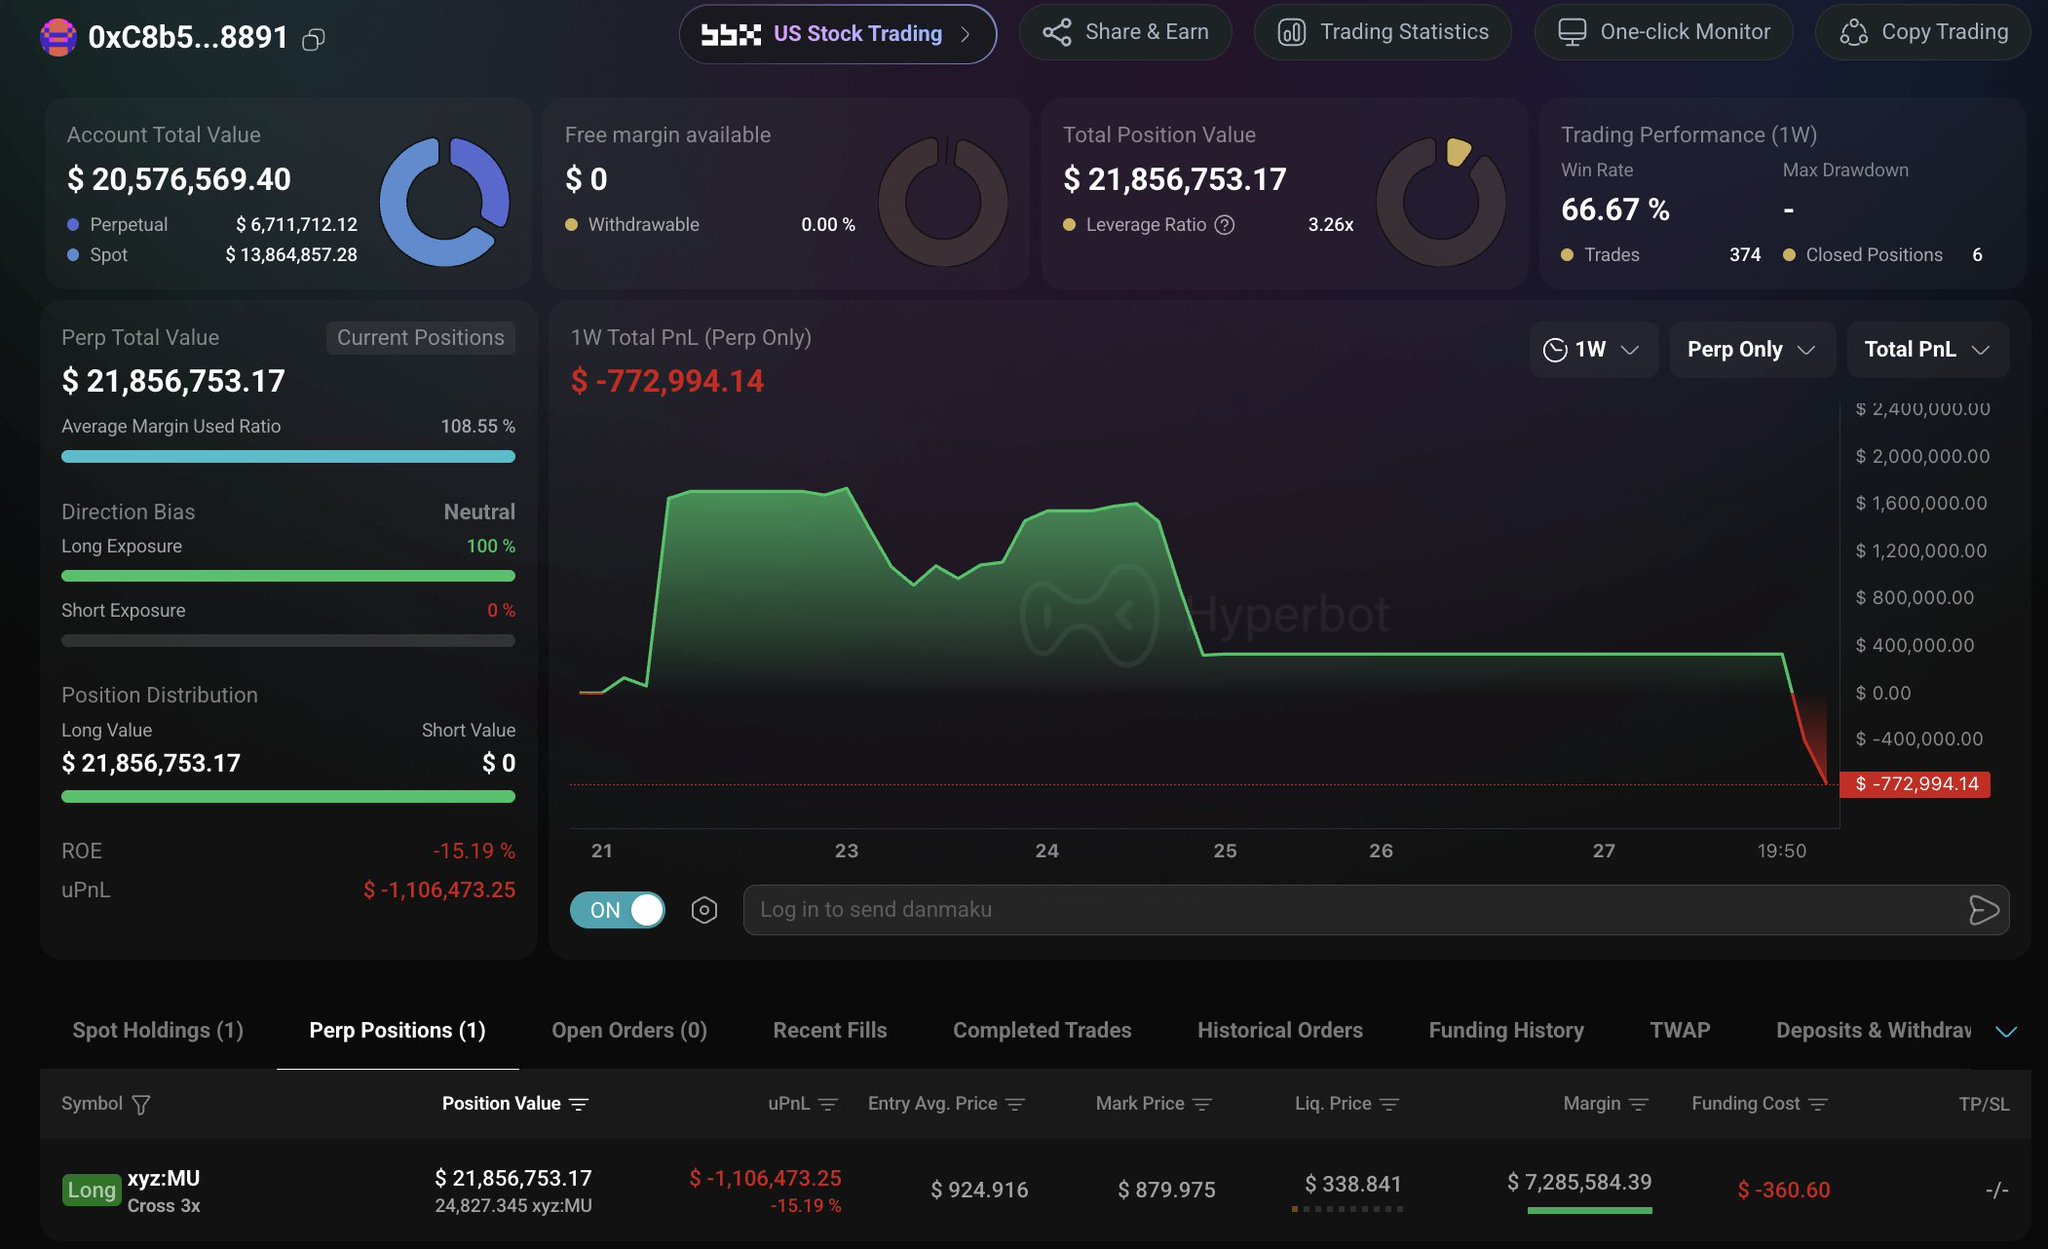Filter positions by Symbol funnel icon
Viewport: 2048px width, 1249px height.
click(x=141, y=1104)
